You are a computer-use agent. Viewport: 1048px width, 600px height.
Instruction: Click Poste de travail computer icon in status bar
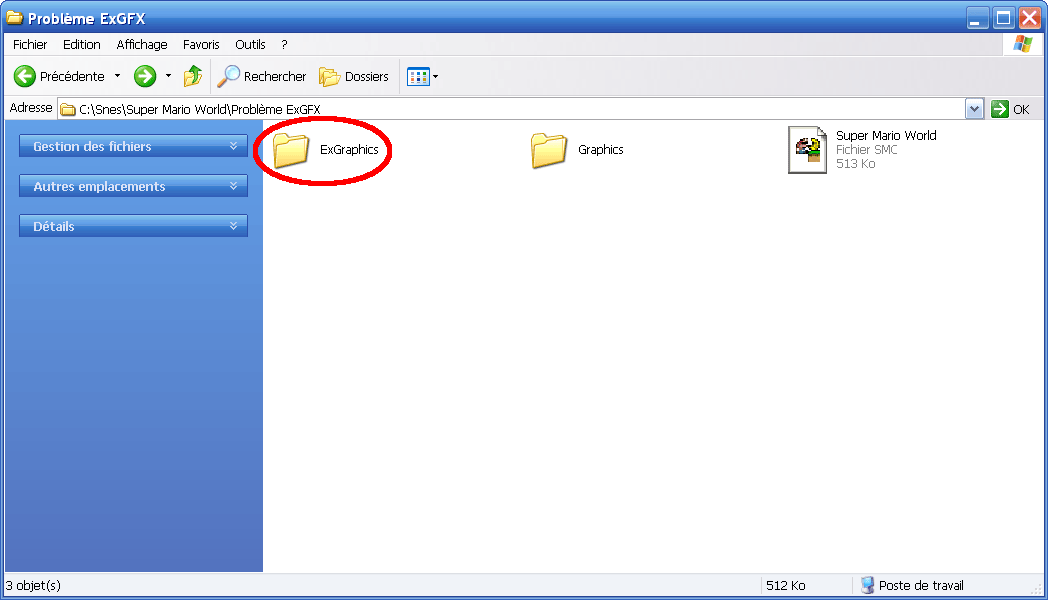(867, 585)
